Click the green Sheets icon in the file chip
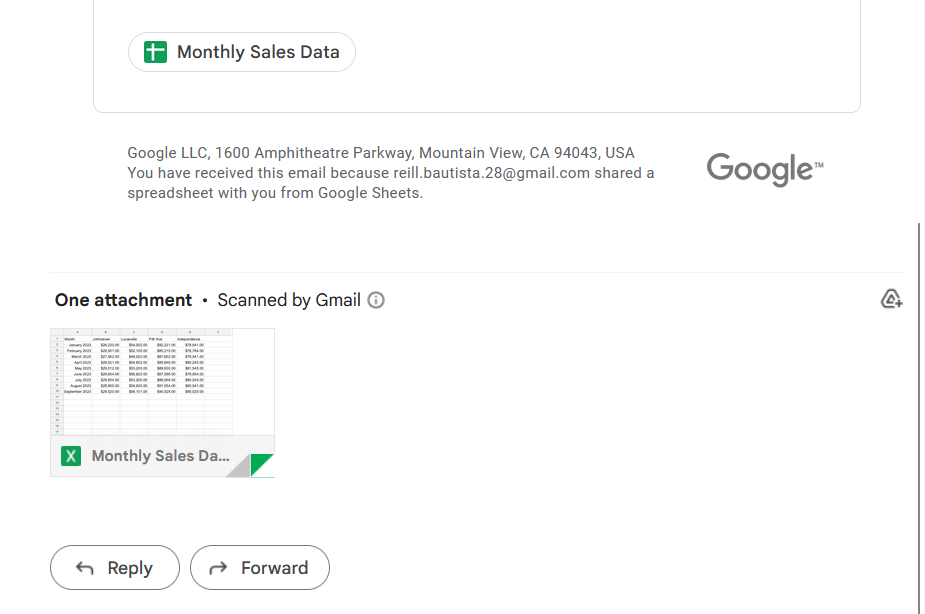The height and width of the screenshot is (614, 925). tap(155, 52)
